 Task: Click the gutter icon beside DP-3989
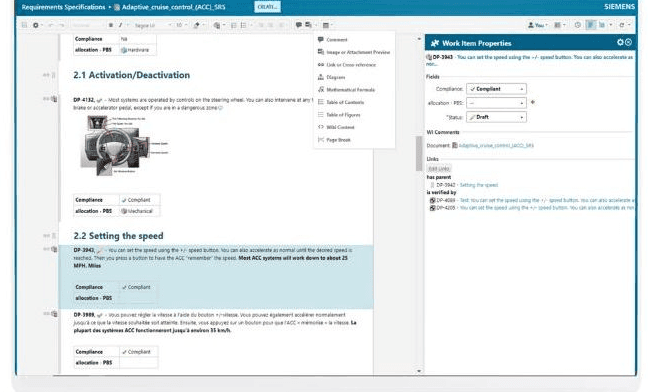(x=54, y=314)
